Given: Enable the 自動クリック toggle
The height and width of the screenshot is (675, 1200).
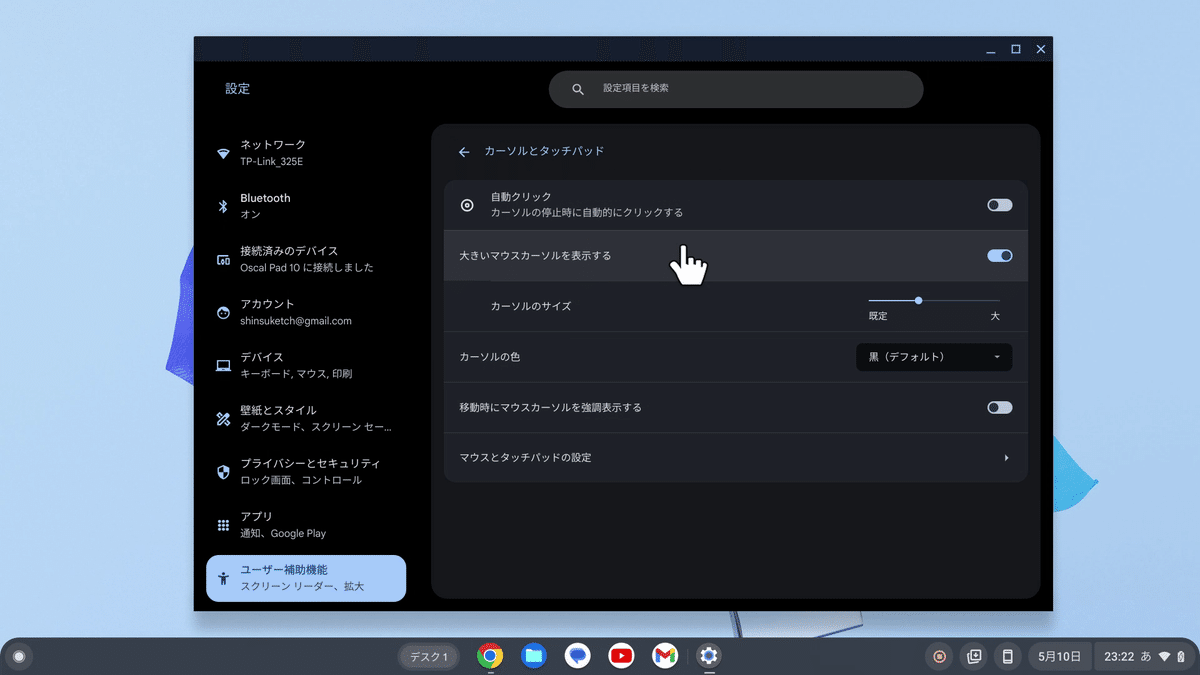Looking at the screenshot, I should [x=999, y=205].
